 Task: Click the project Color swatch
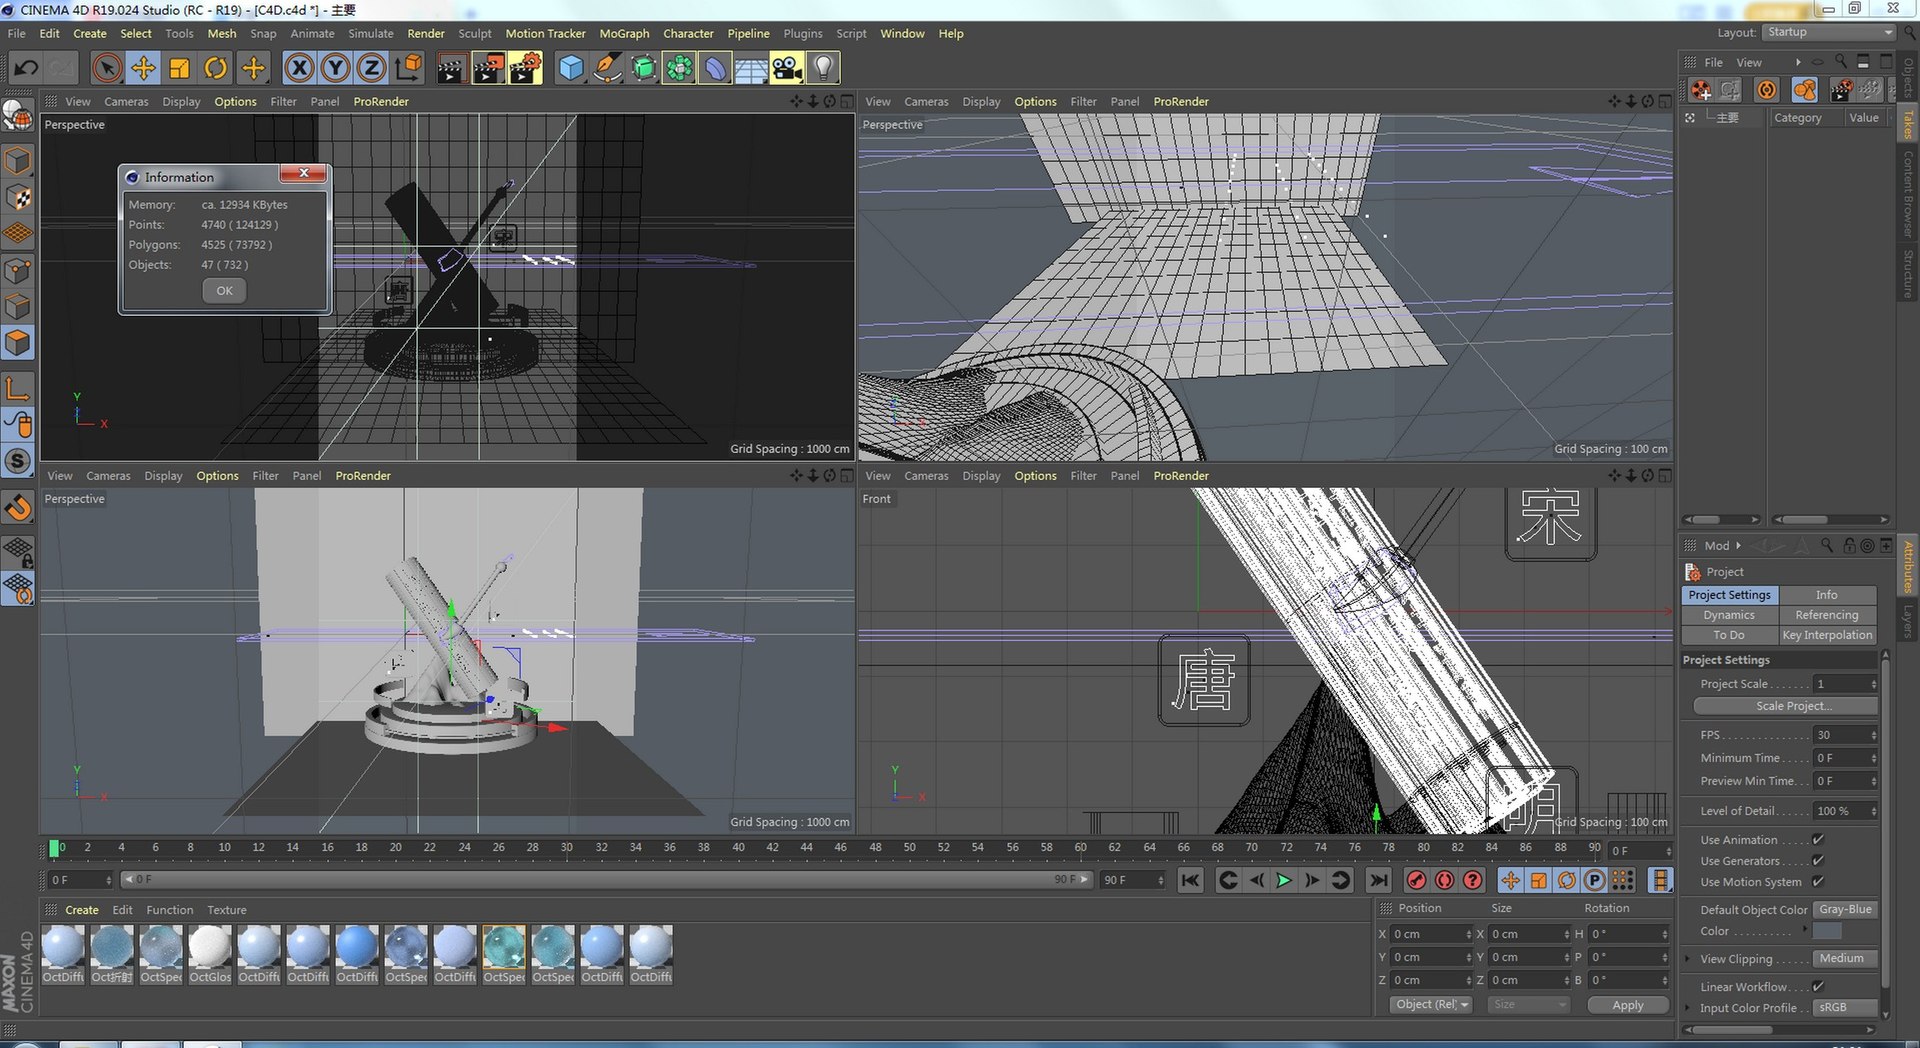tap(1827, 931)
